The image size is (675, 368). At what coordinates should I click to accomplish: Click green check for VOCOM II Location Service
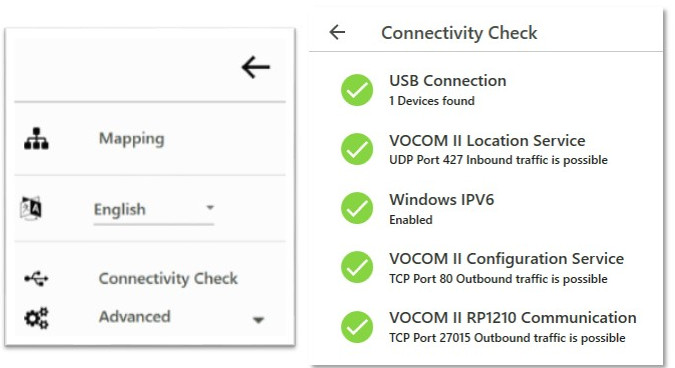(x=357, y=149)
